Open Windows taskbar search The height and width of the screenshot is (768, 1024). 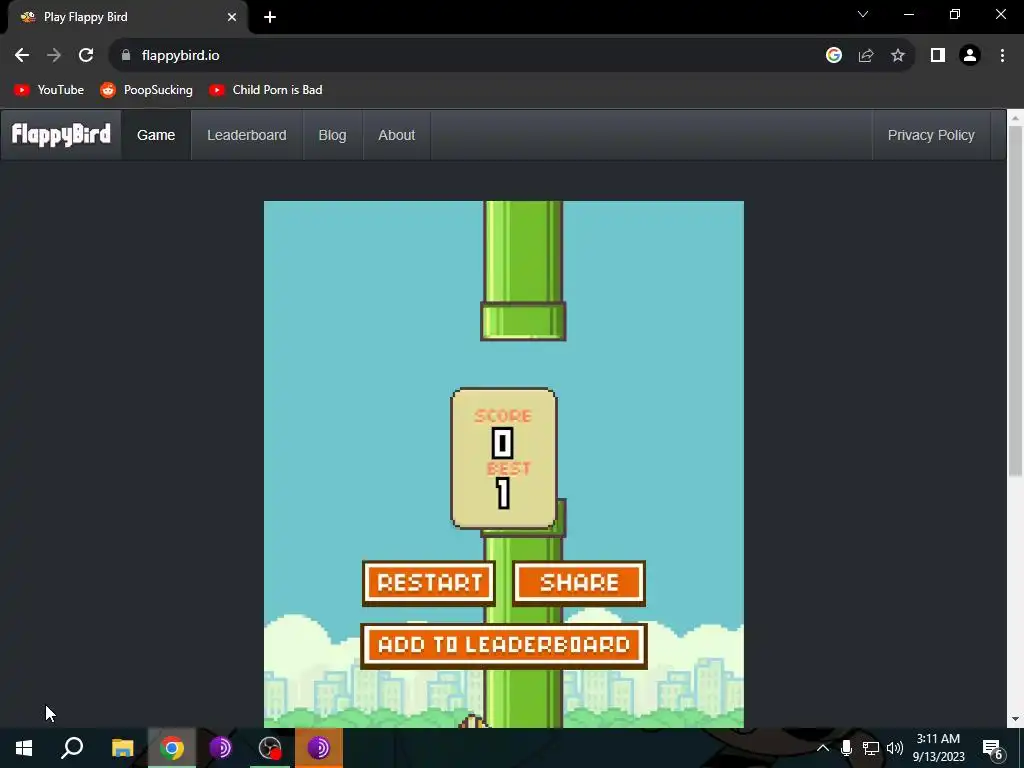(x=72, y=748)
